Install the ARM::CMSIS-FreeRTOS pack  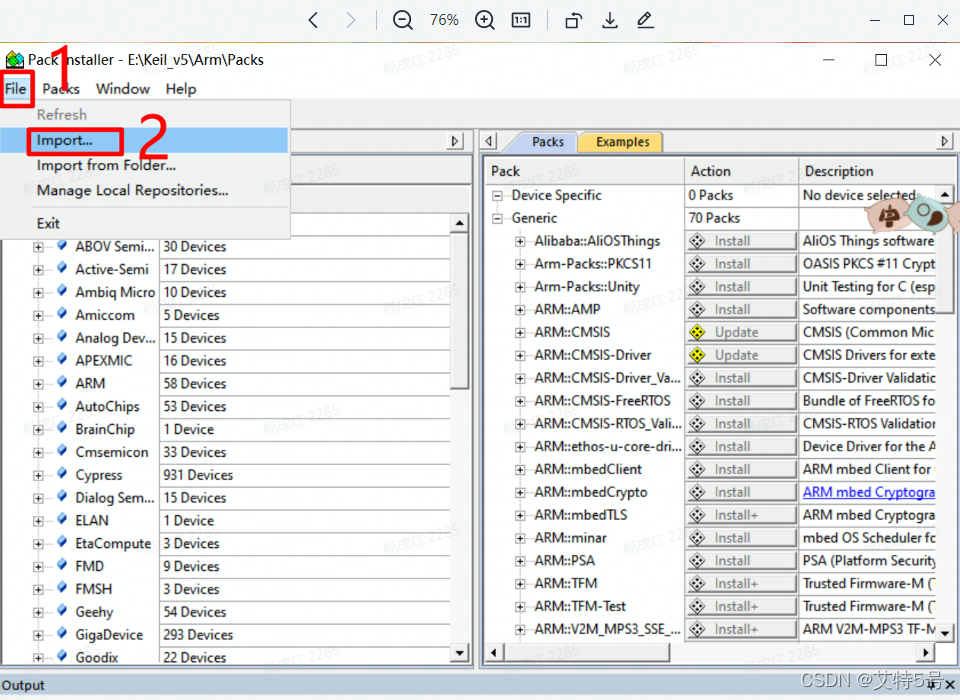[x=741, y=401]
